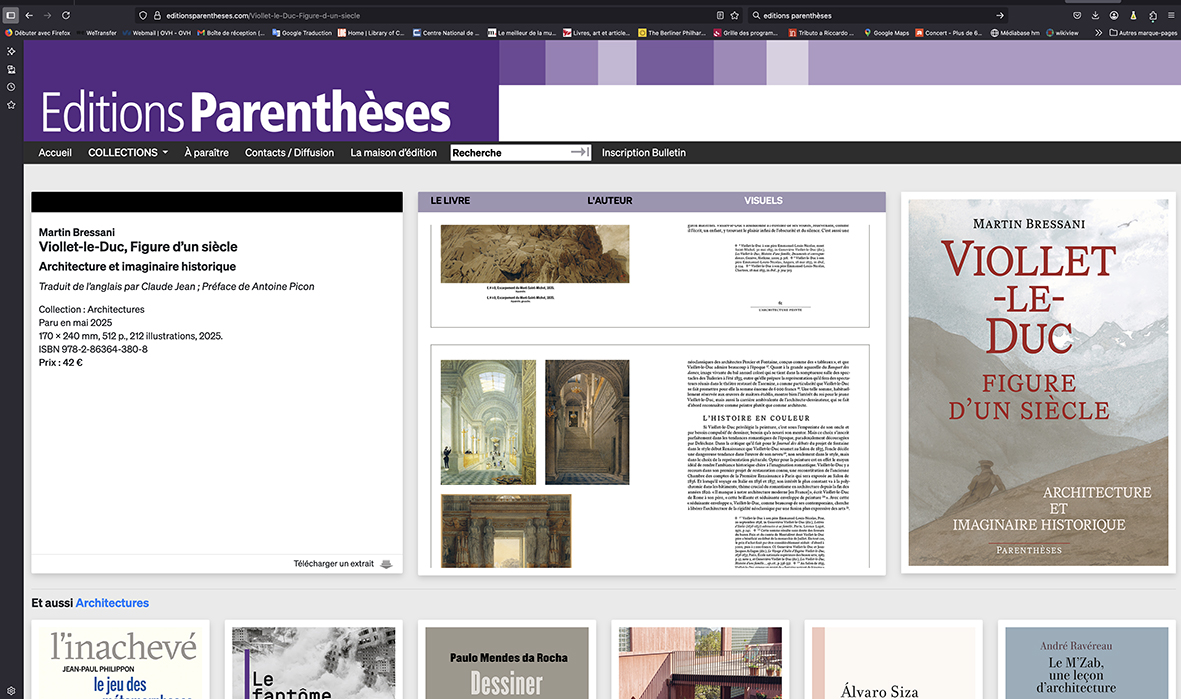Open the Grille des program... bookmark

746,33
